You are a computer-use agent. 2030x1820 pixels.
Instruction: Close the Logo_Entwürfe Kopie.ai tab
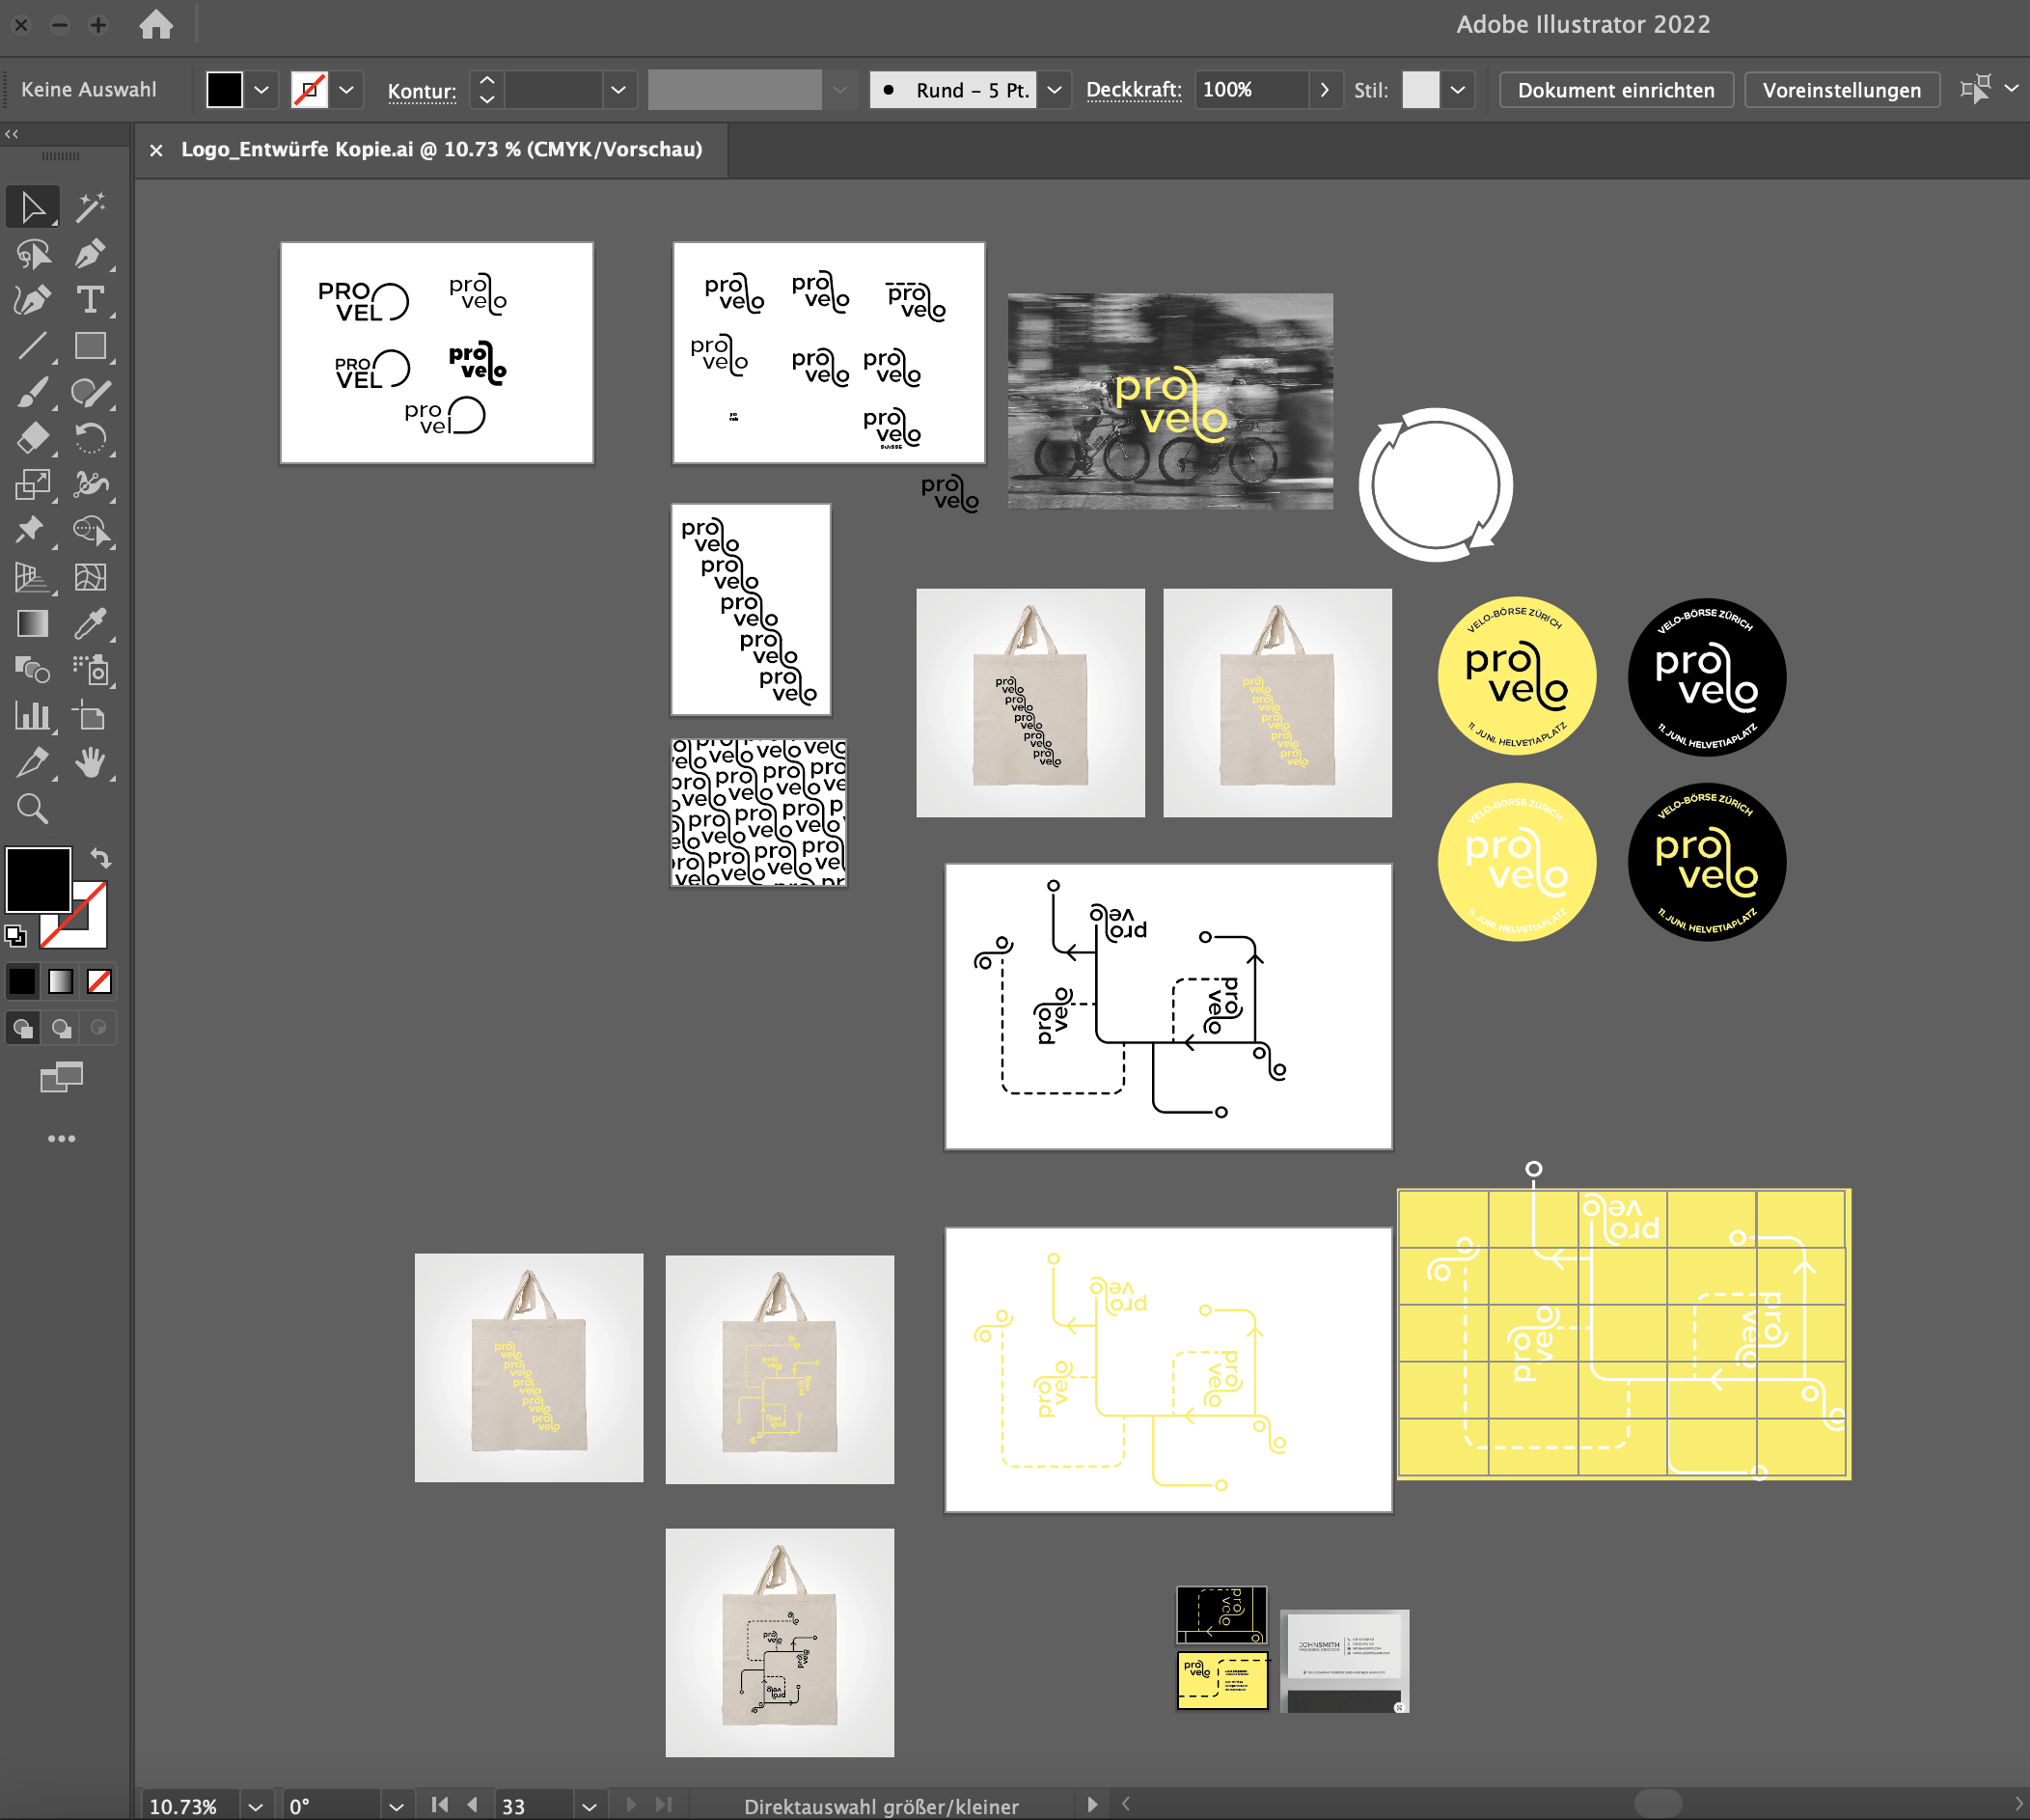point(156,150)
